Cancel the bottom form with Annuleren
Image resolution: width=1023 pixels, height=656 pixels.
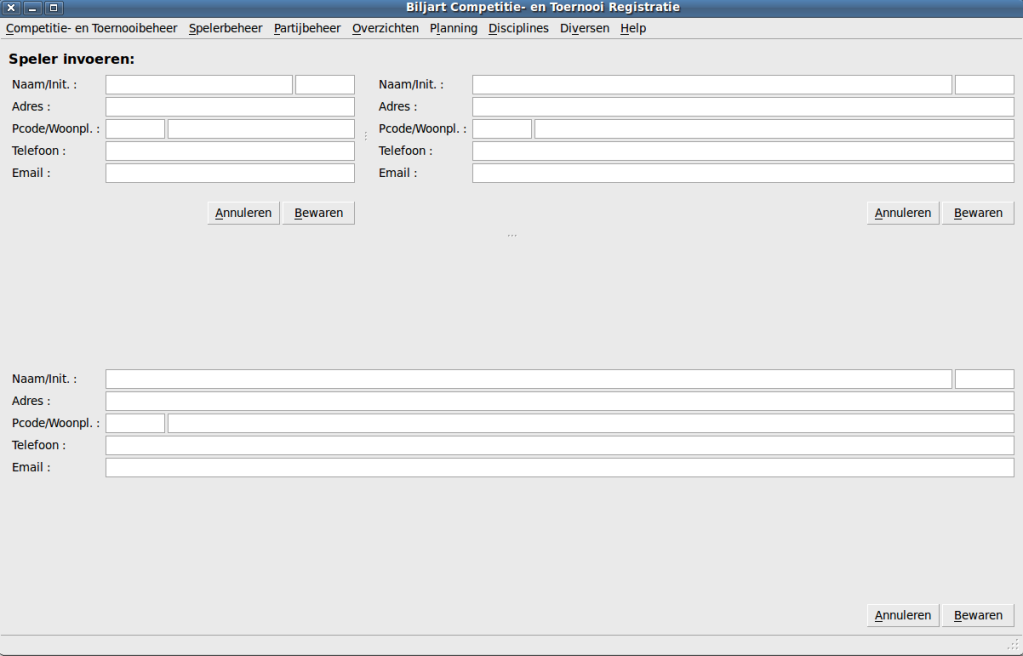pos(903,615)
